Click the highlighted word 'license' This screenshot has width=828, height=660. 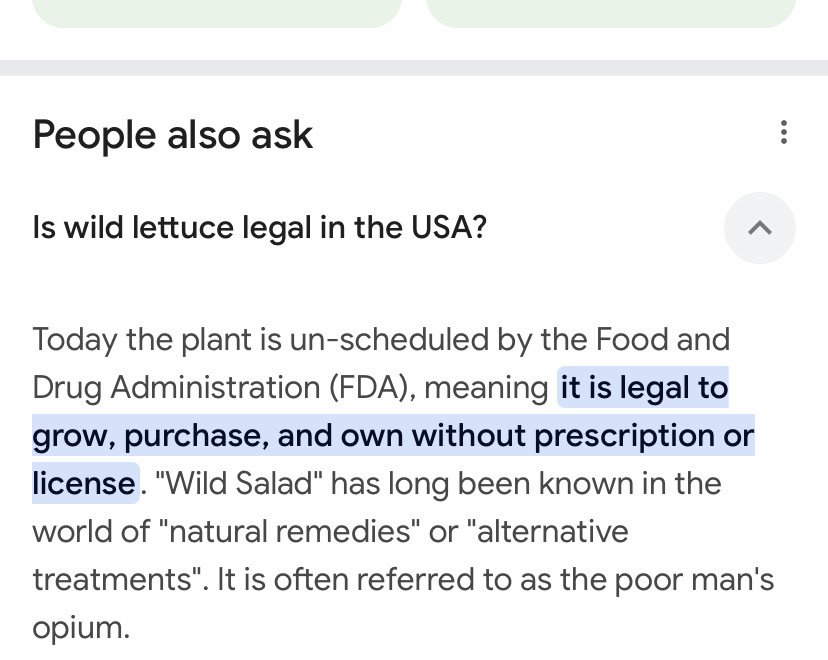tap(85, 483)
